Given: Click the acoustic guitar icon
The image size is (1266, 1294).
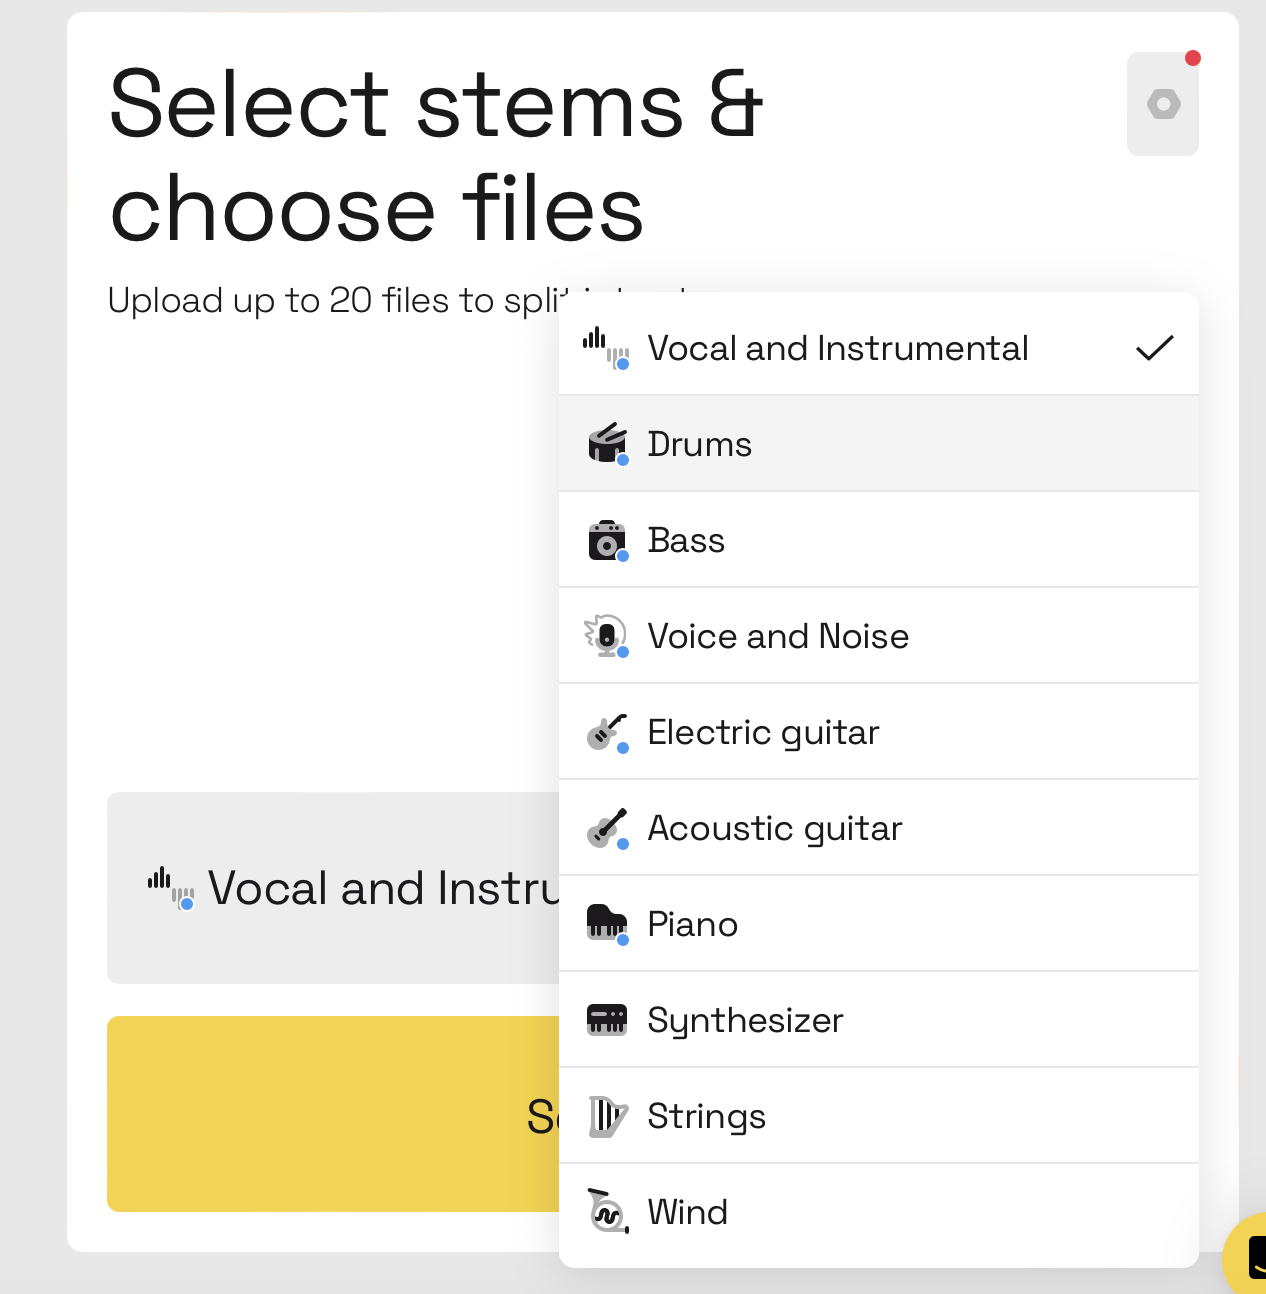Looking at the screenshot, I should point(607,828).
